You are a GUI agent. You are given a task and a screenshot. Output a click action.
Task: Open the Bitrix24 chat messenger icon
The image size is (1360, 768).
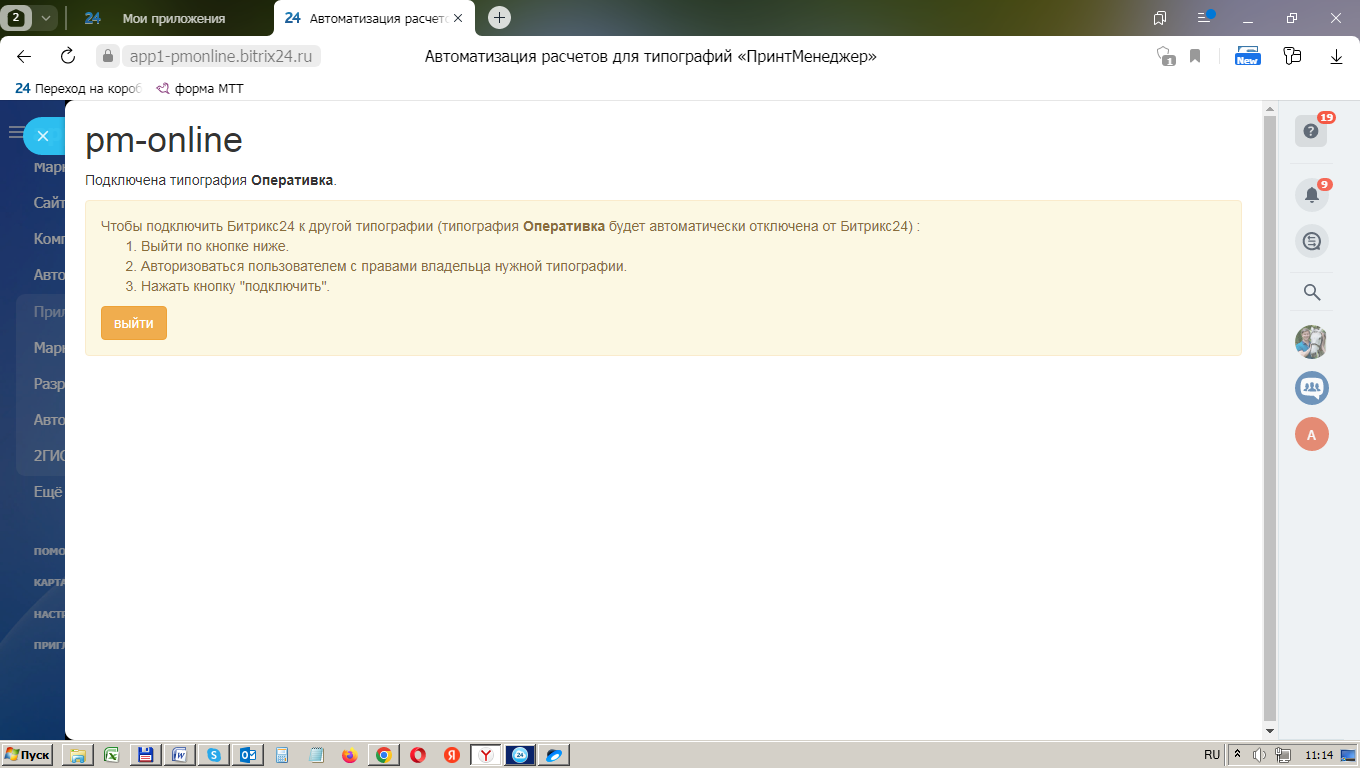(x=1312, y=241)
